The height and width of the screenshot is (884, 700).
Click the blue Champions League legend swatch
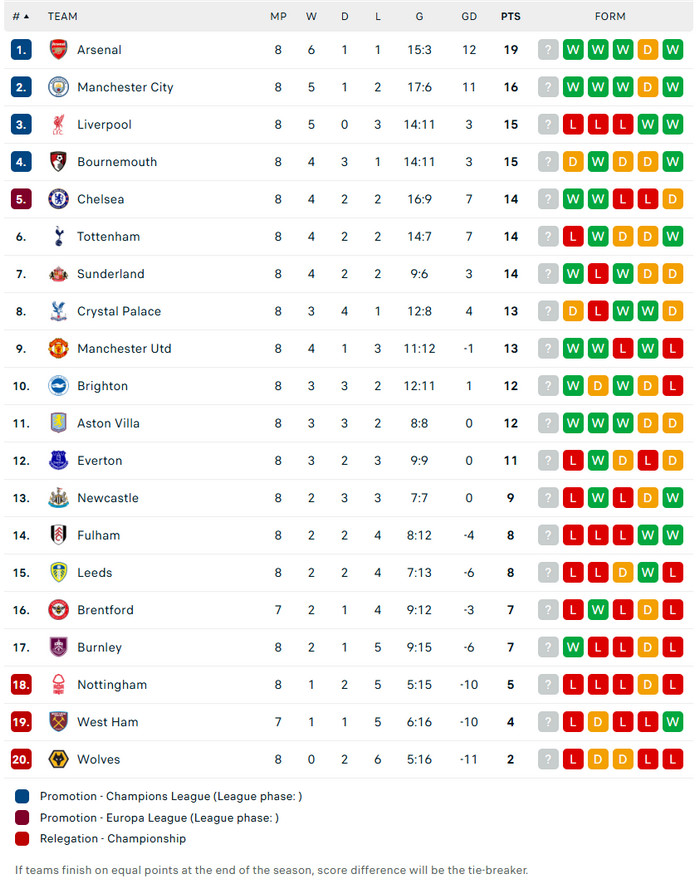pos(23,796)
